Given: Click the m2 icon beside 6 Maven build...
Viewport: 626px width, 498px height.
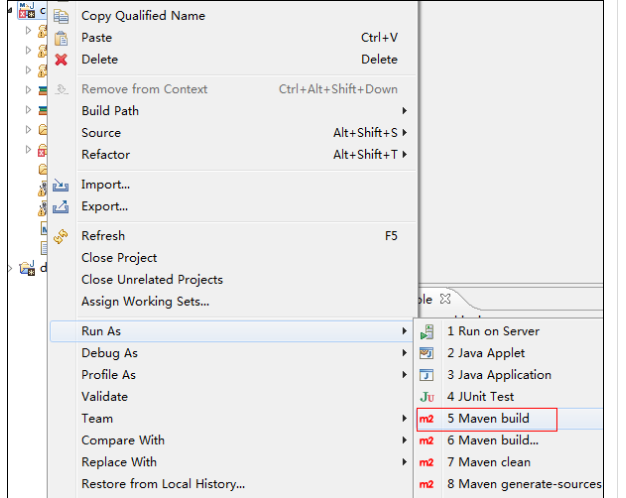Looking at the screenshot, I should click(x=426, y=440).
